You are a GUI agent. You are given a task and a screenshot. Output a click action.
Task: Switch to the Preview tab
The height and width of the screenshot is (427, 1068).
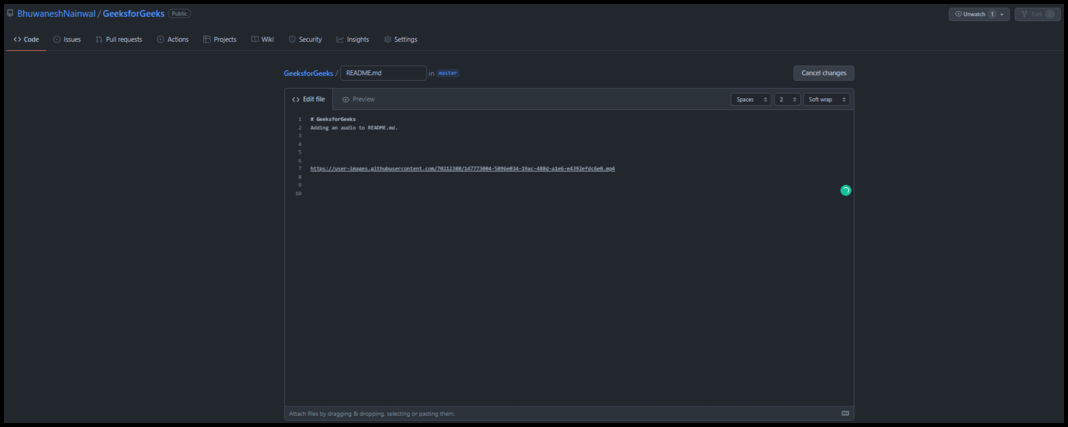[x=358, y=99]
